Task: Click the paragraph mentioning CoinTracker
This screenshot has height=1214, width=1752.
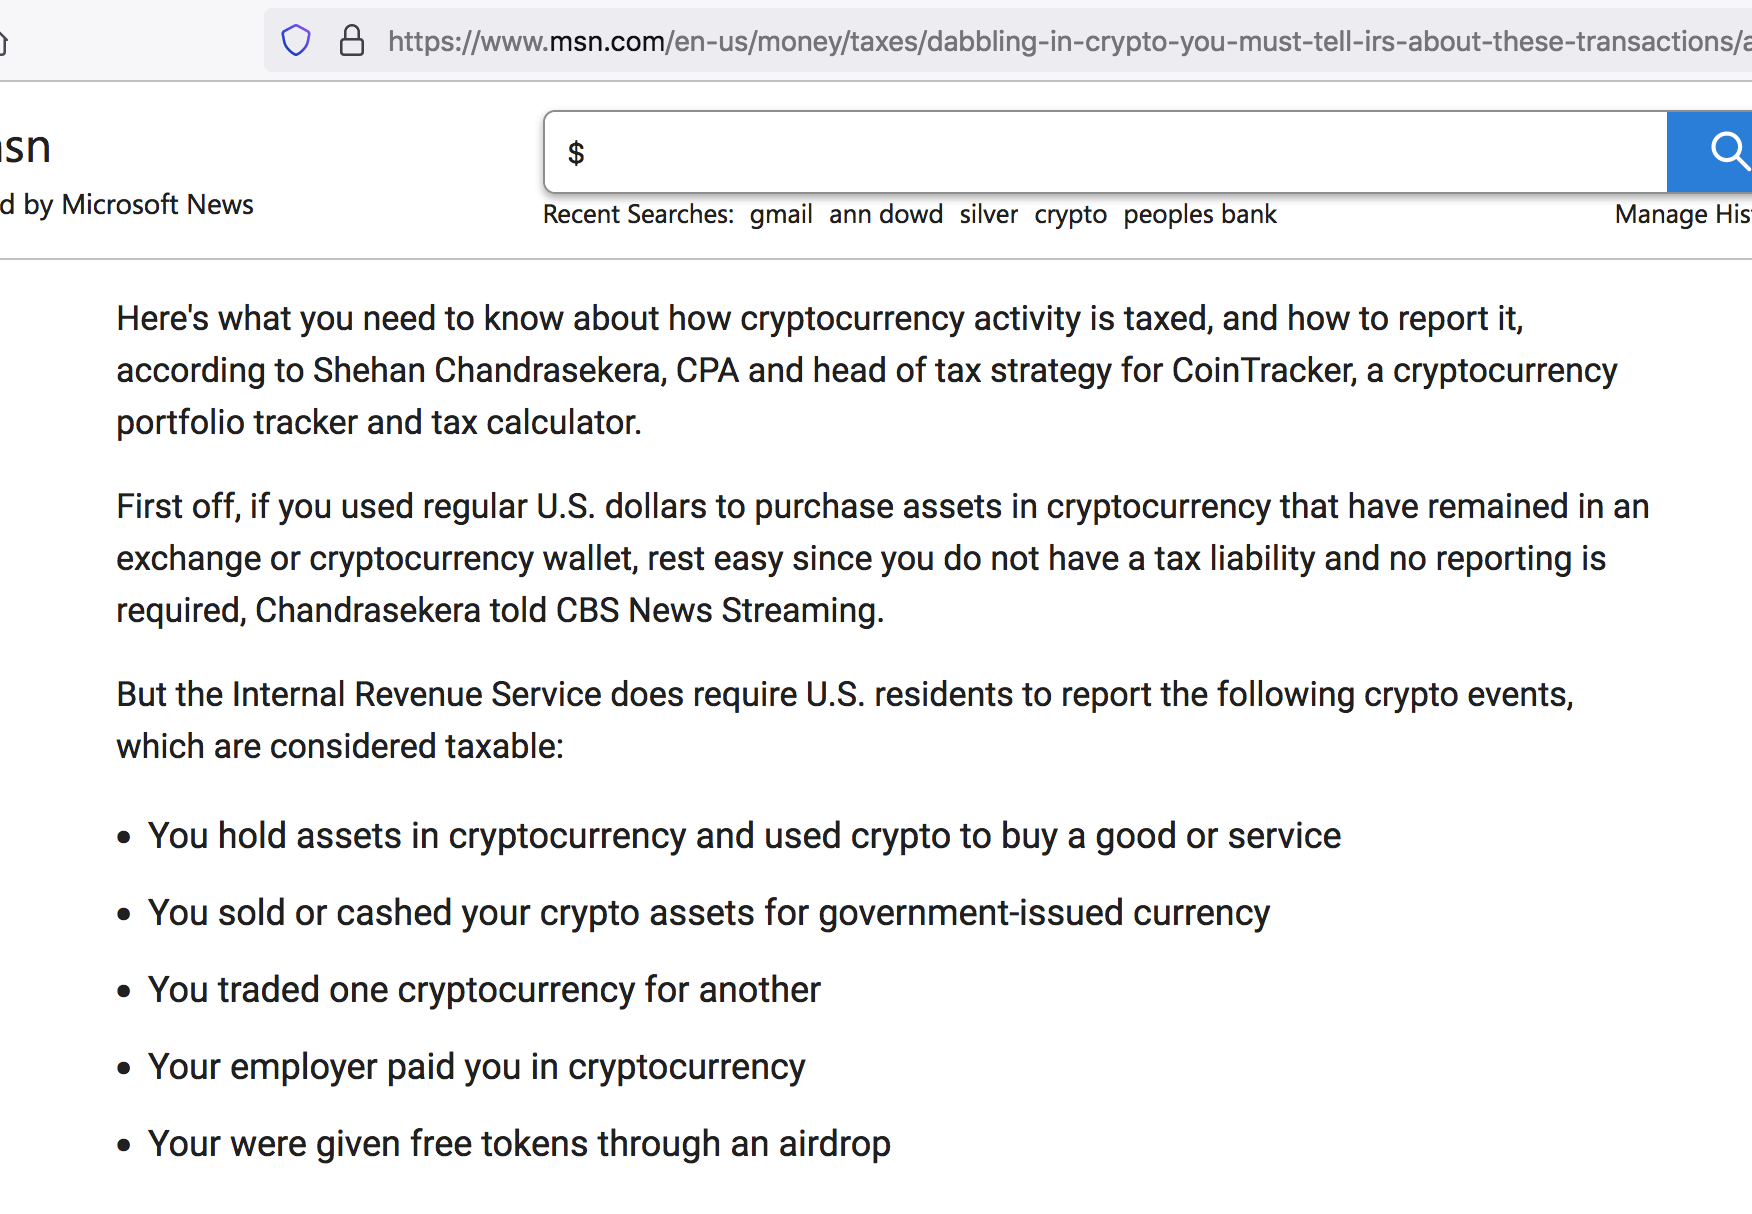Action: 866,370
